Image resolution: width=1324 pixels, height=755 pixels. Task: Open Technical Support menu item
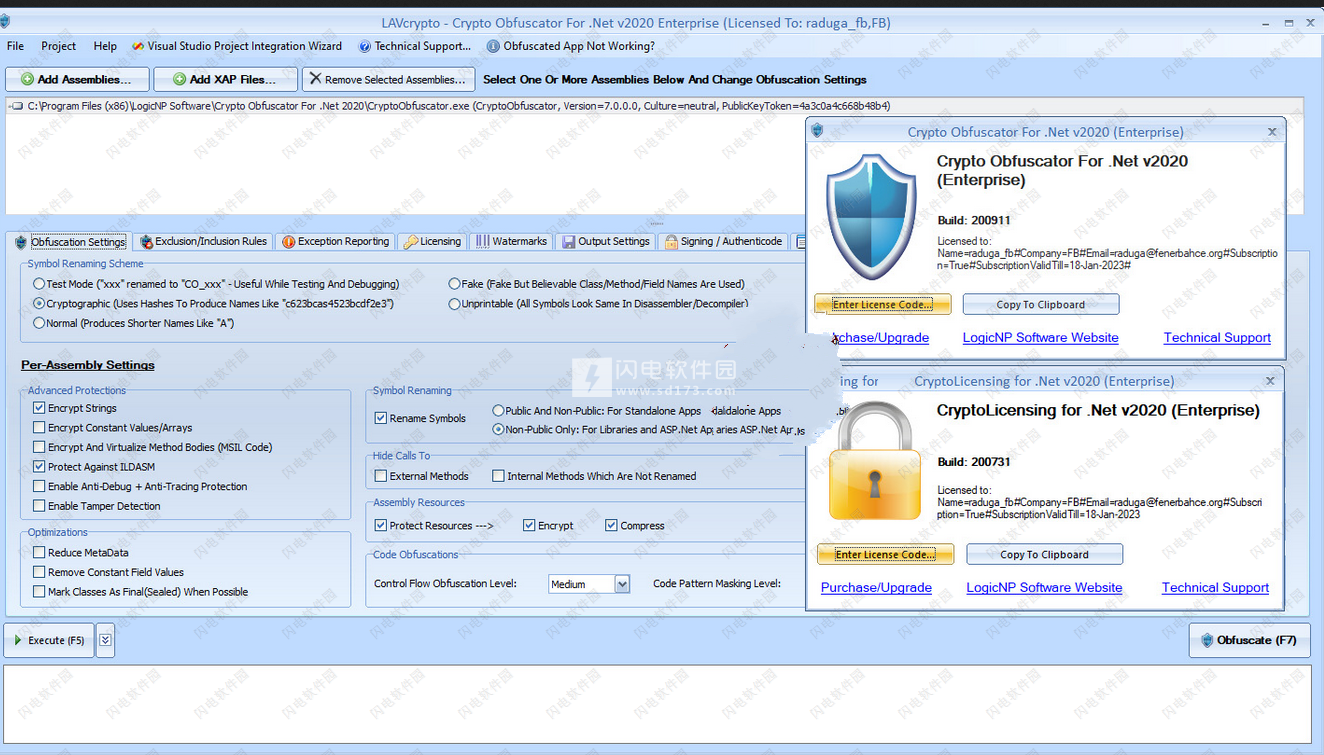tap(415, 46)
